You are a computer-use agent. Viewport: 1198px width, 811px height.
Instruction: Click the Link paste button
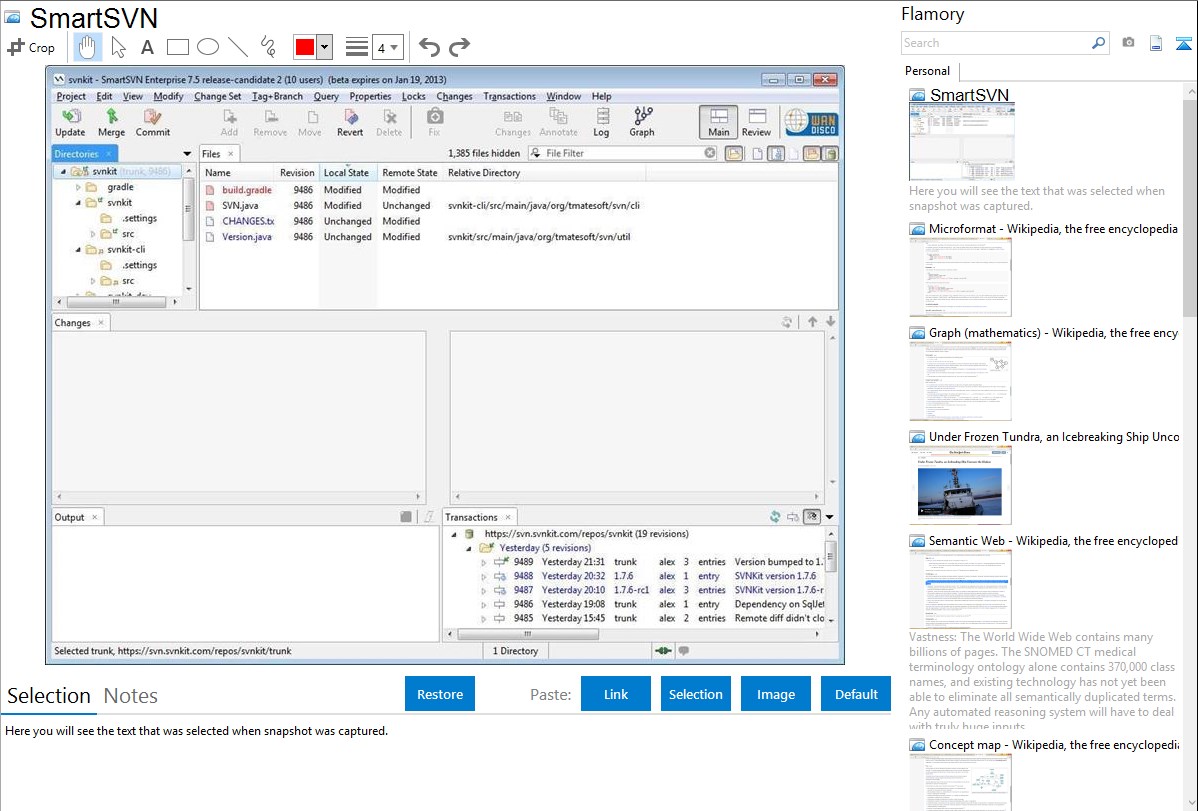(x=616, y=694)
